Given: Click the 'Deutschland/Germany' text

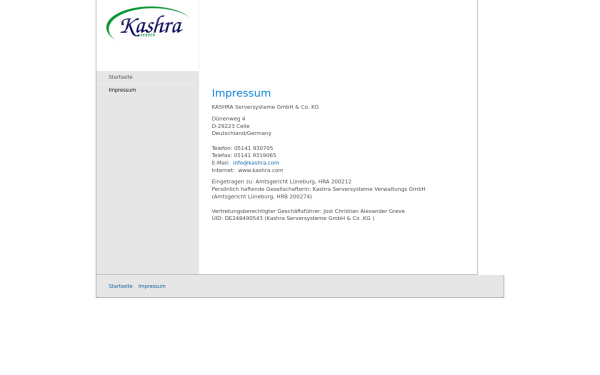Looking at the screenshot, I should point(241,133).
